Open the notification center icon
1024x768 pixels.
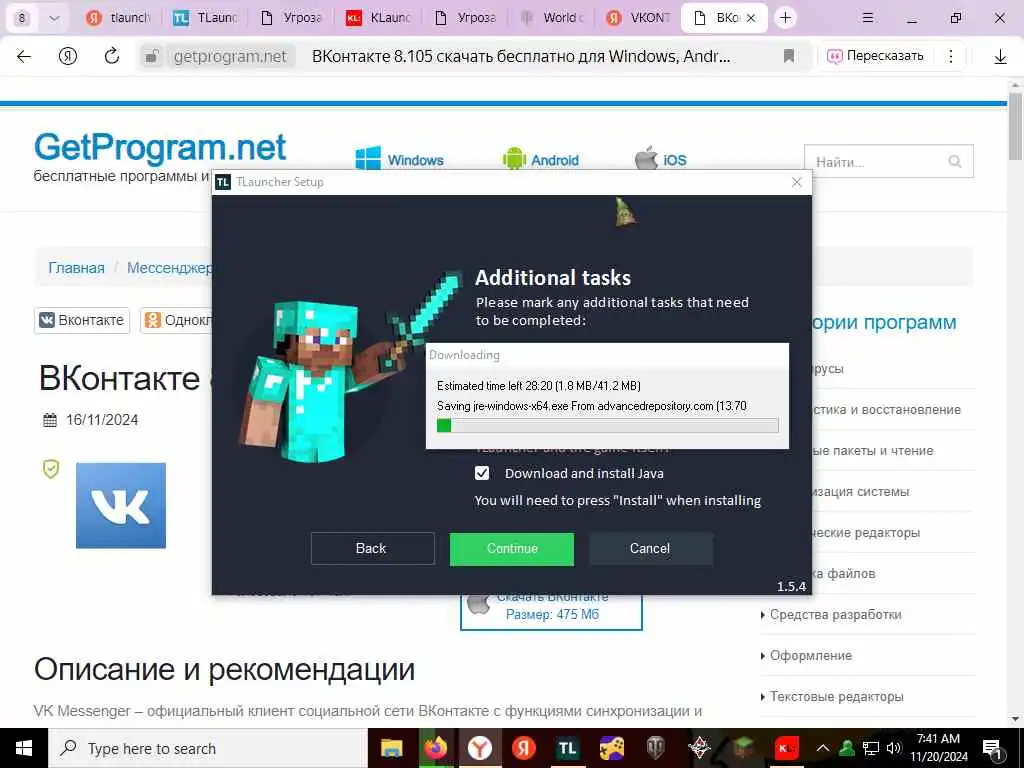point(992,749)
